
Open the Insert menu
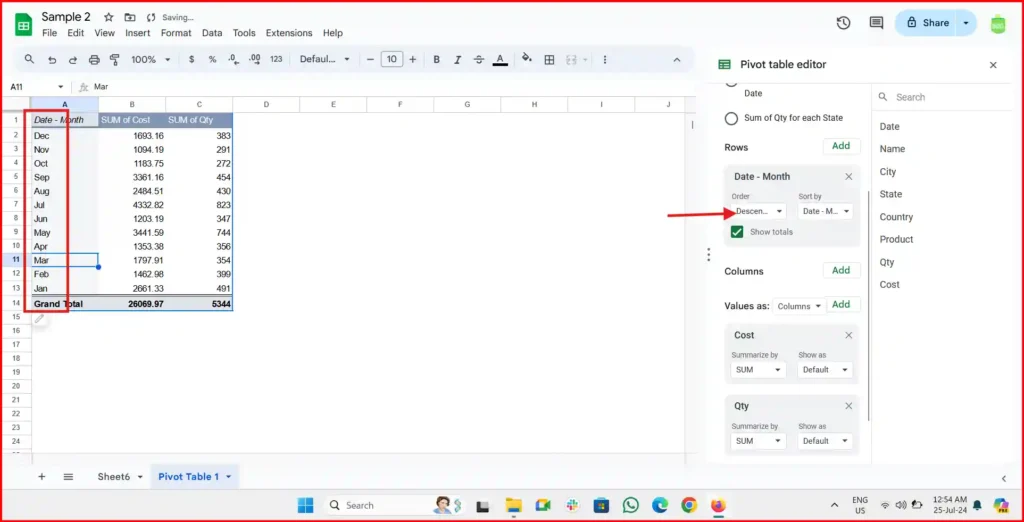138,33
